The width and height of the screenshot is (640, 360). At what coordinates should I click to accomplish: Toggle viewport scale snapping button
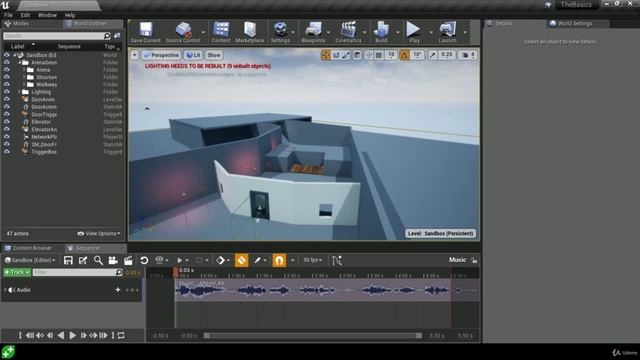tap(432, 55)
